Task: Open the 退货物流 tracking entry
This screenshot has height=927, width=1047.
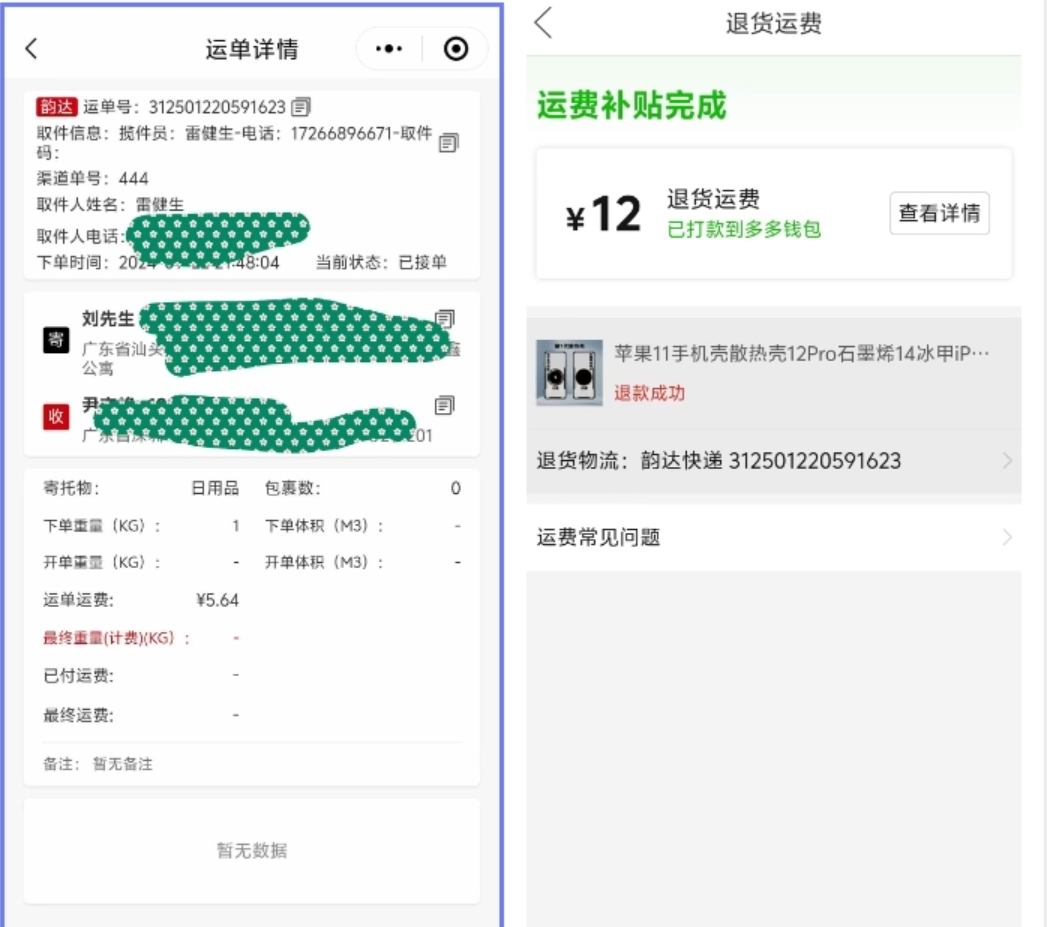Action: tap(774, 461)
